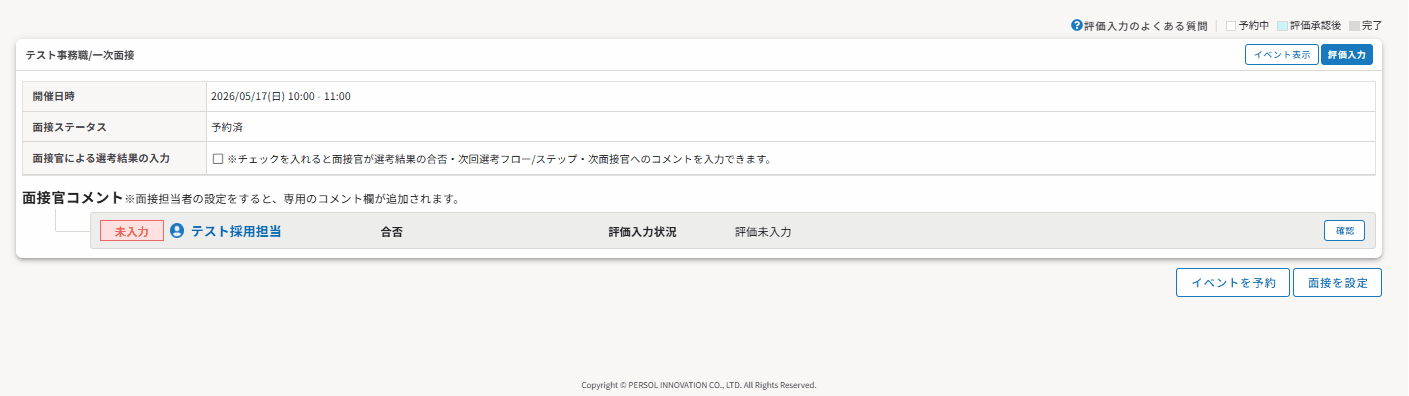The image size is (1409, 396).
Task: Open the 評価入力のよくある質問 link
Action: [1145, 25]
